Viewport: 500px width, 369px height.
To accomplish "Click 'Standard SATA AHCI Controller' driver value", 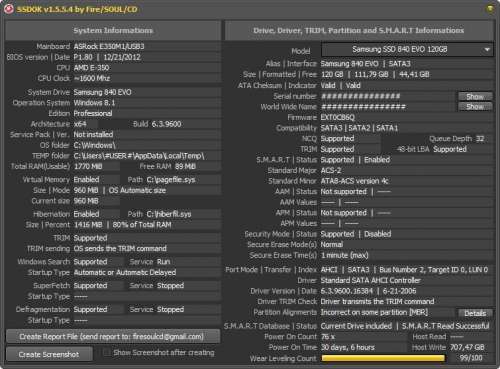I will click(371, 281).
